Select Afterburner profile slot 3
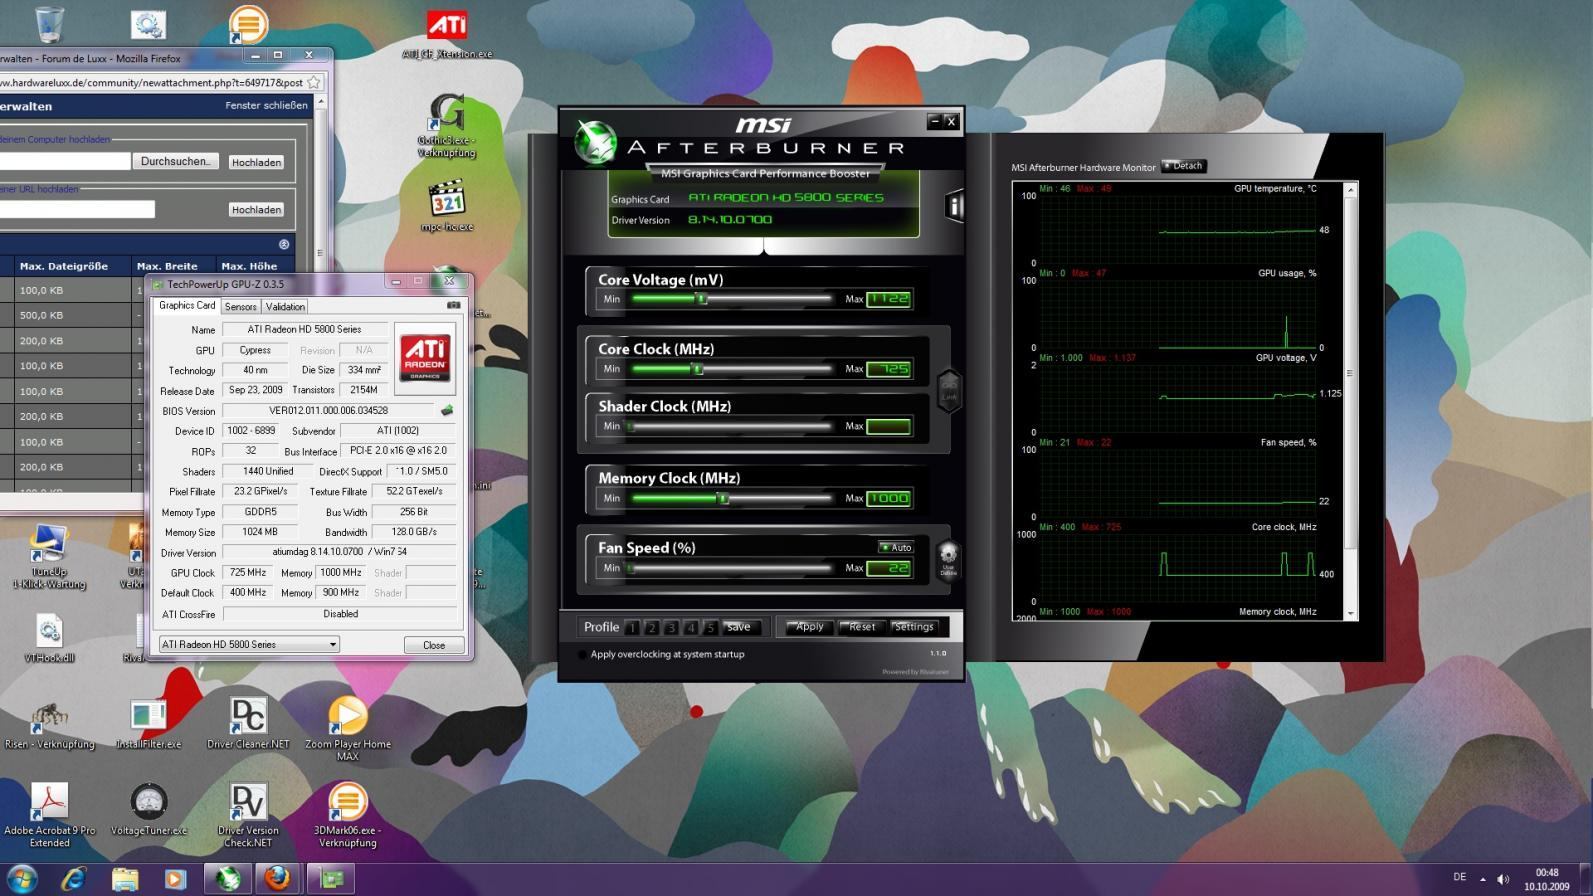 671,628
